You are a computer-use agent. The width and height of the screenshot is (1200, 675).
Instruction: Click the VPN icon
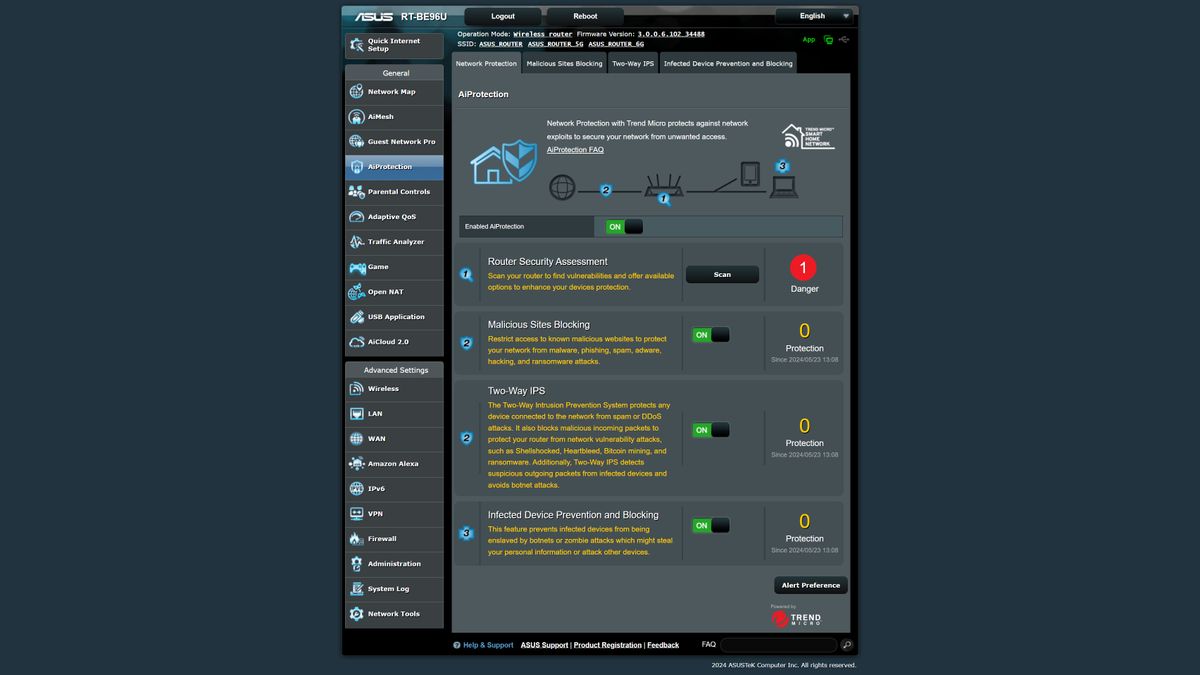pos(357,514)
